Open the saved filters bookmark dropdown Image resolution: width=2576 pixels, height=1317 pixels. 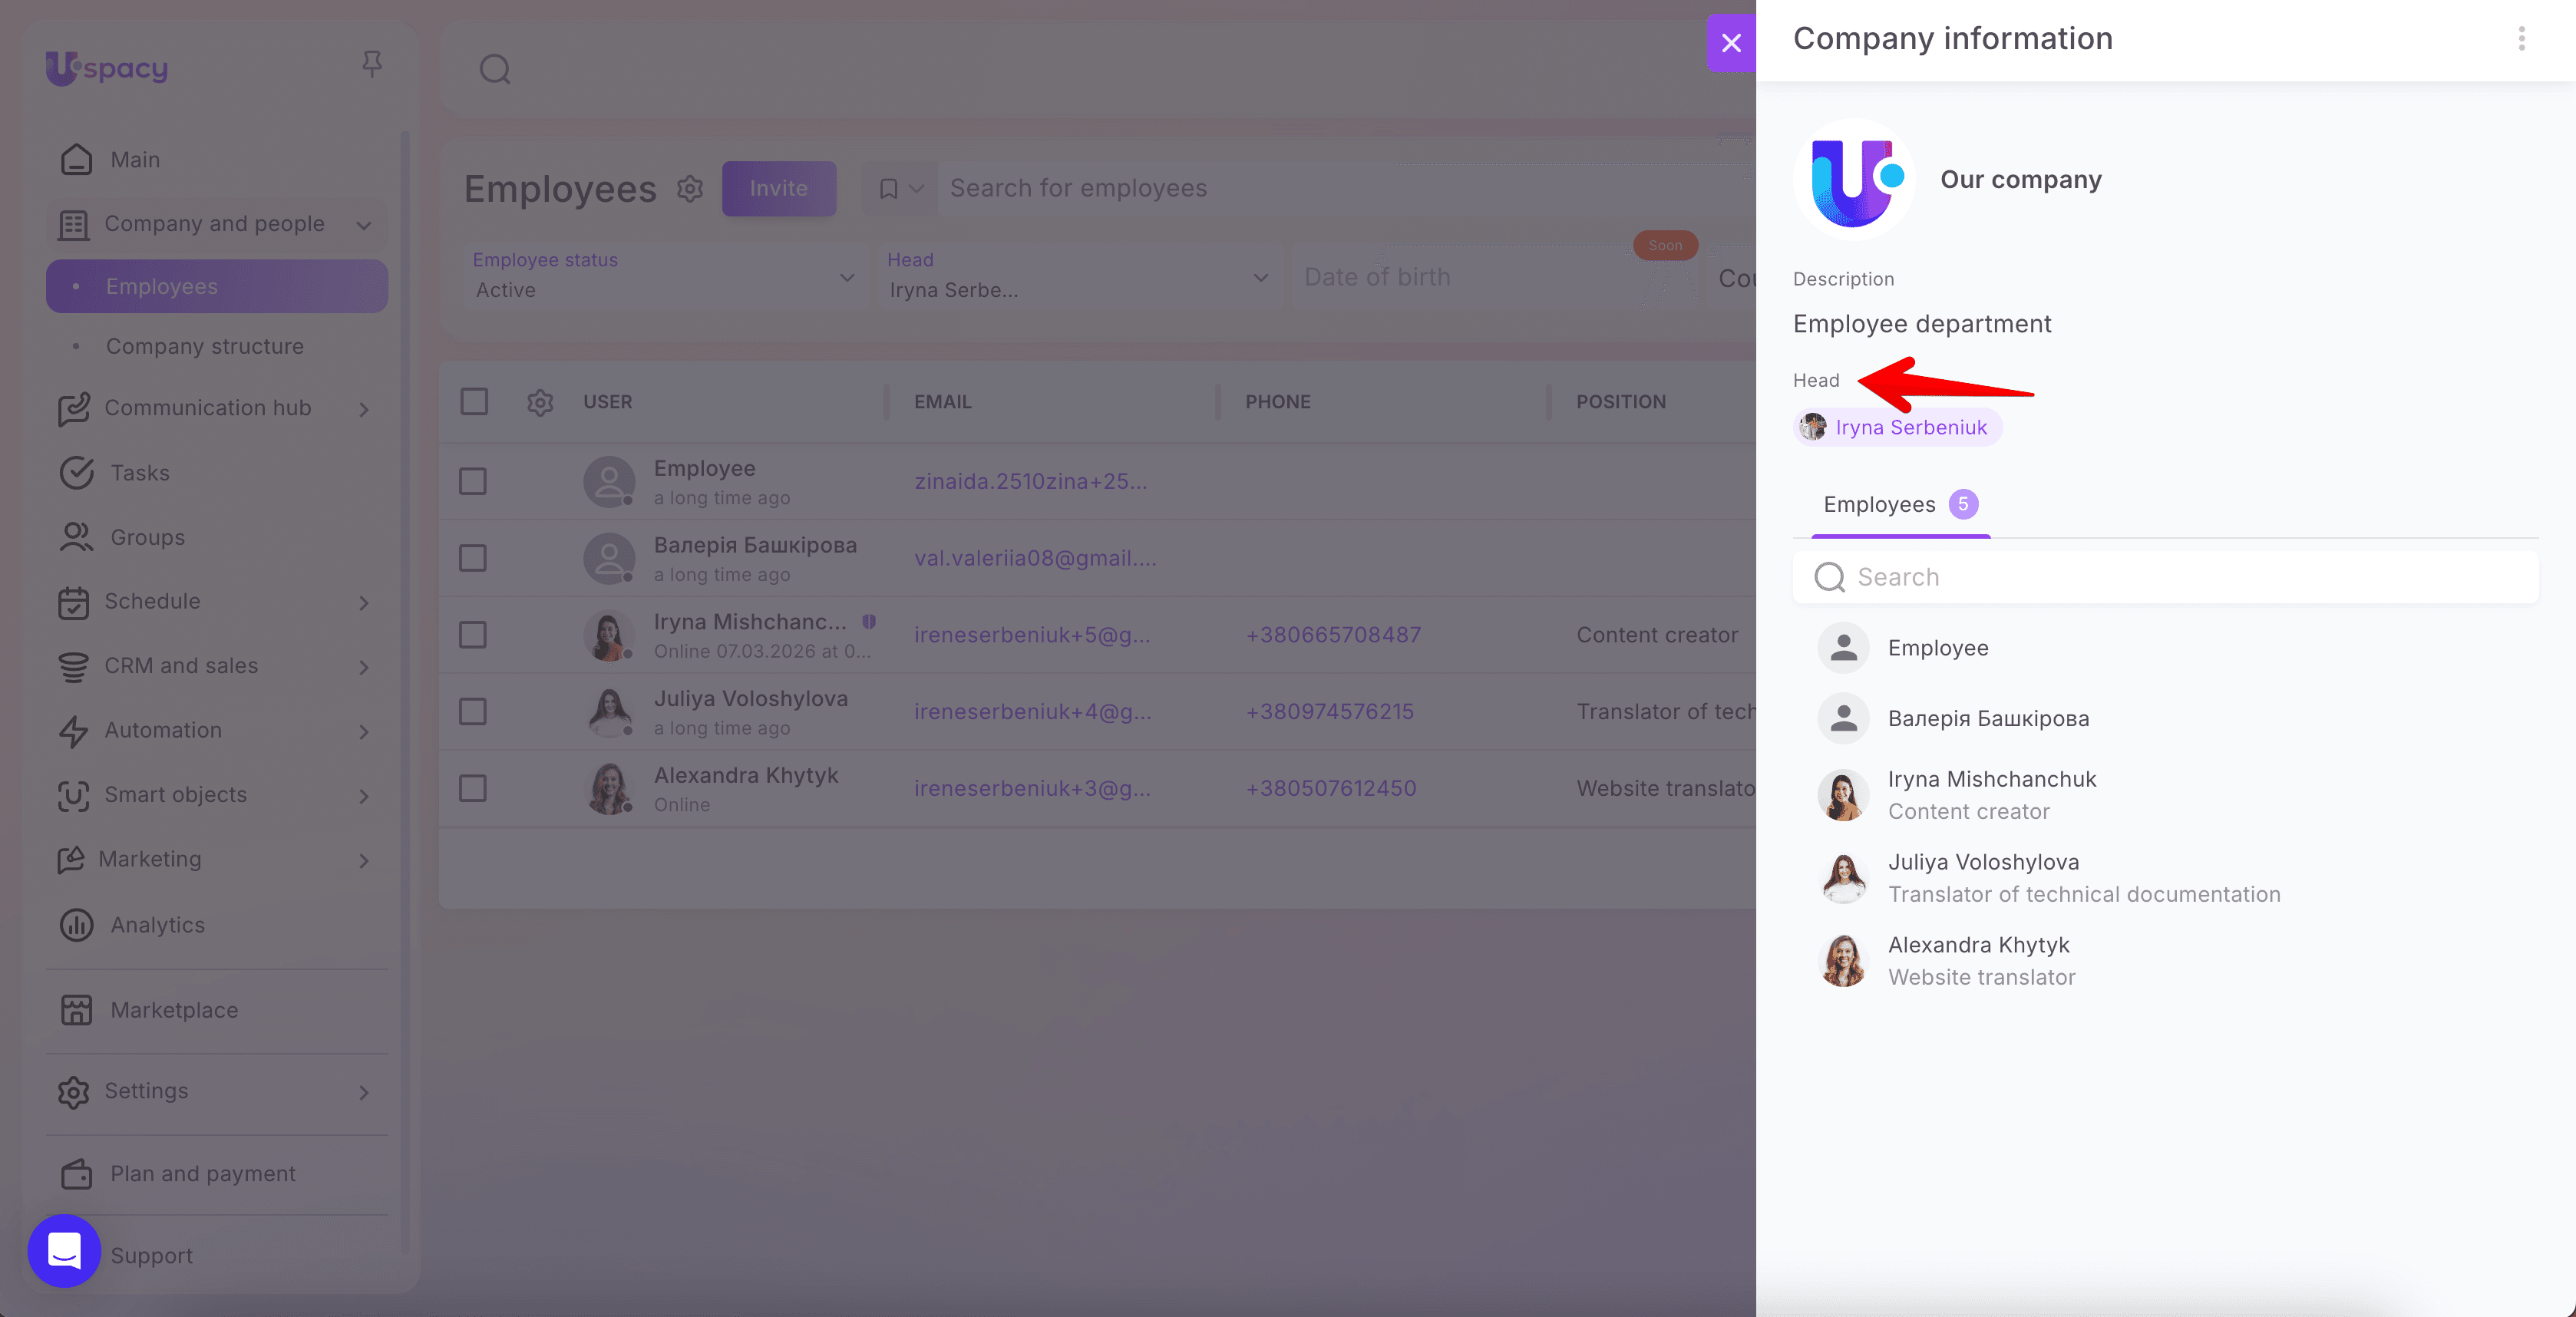(x=900, y=188)
